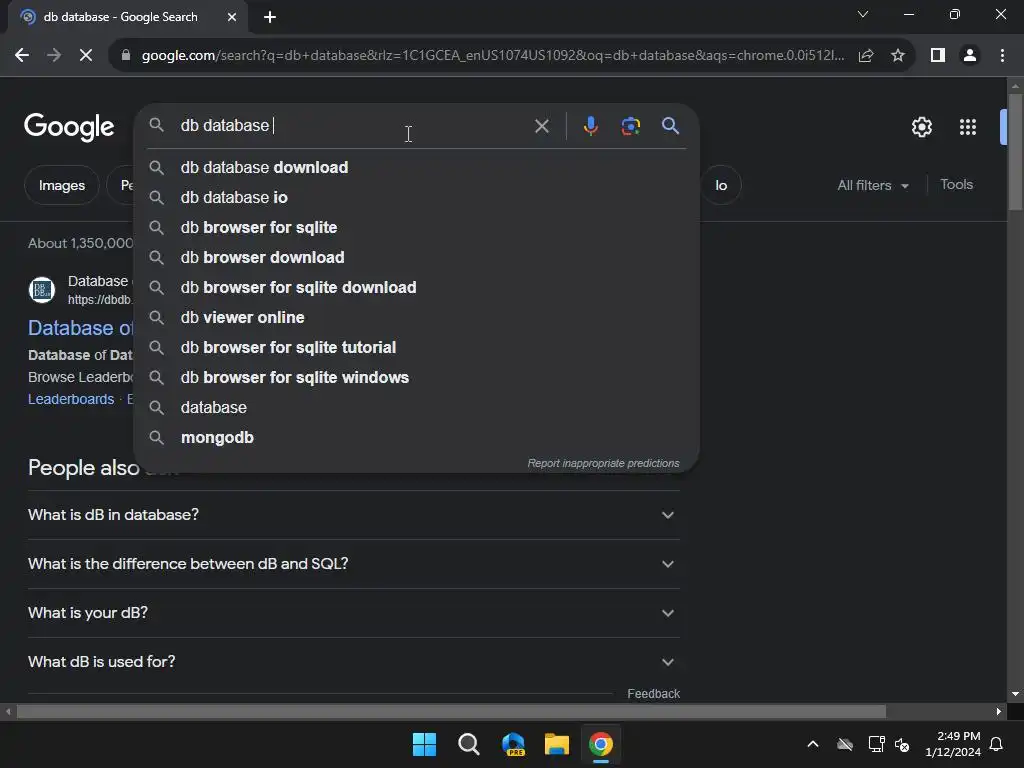This screenshot has width=1024, height=768.
Task: Start voice search with microphone icon
Action: pos(590,126)
